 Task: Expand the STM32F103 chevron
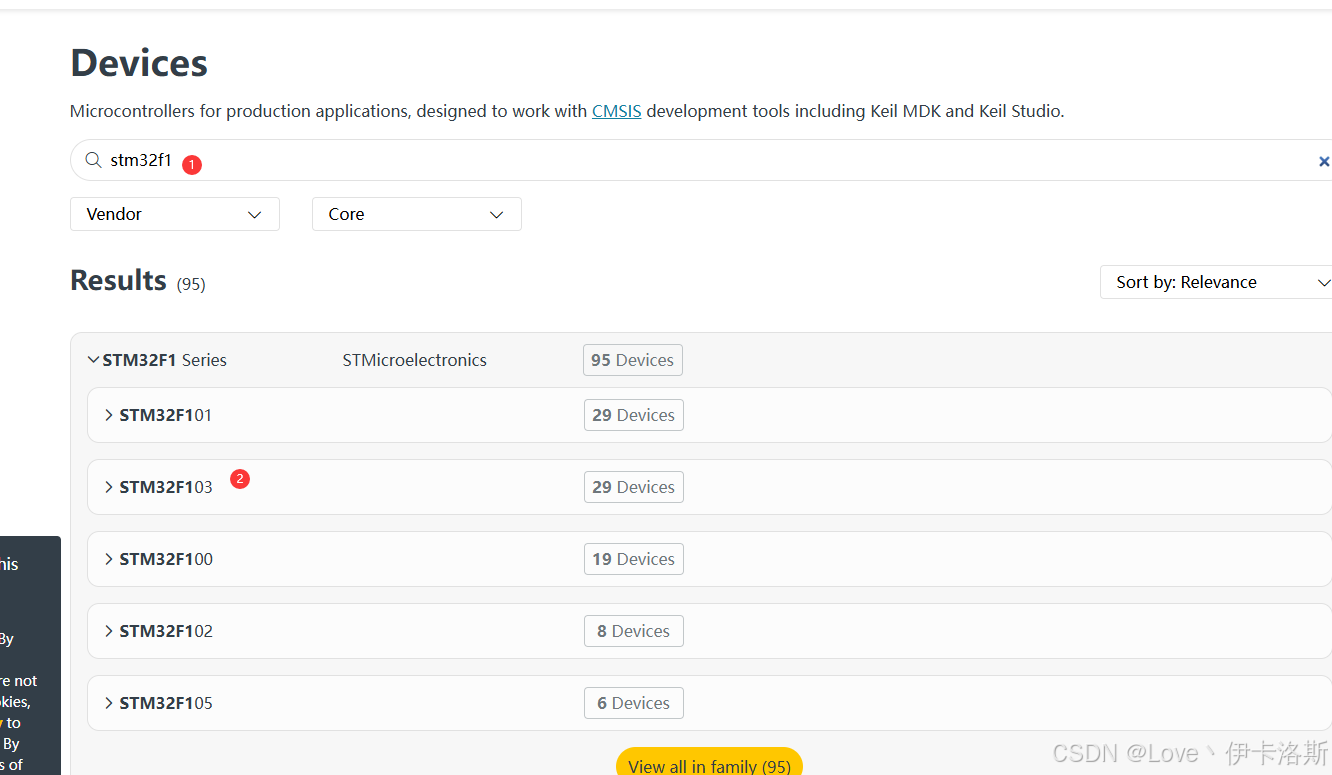109,487
